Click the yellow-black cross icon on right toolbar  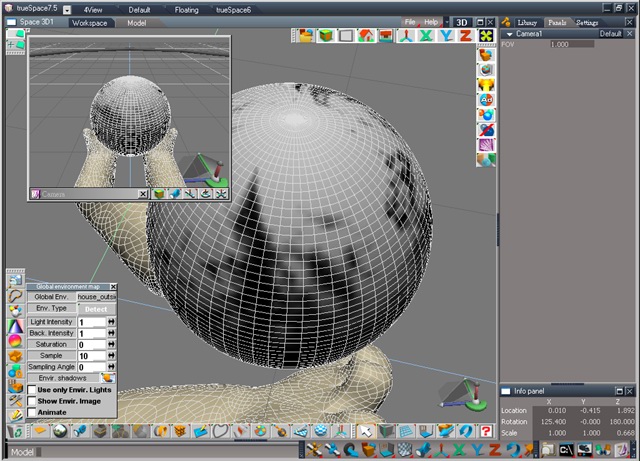(486, 36)
